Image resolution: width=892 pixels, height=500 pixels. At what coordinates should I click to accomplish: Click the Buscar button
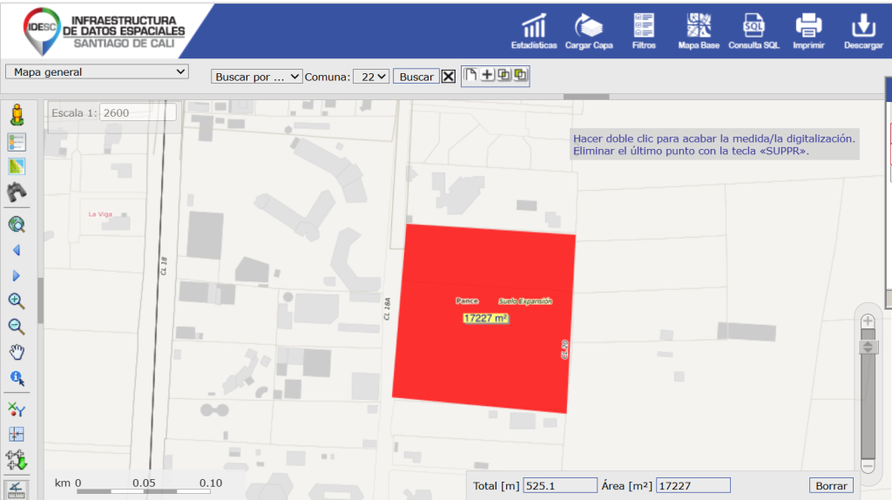[x=416, y=77]
